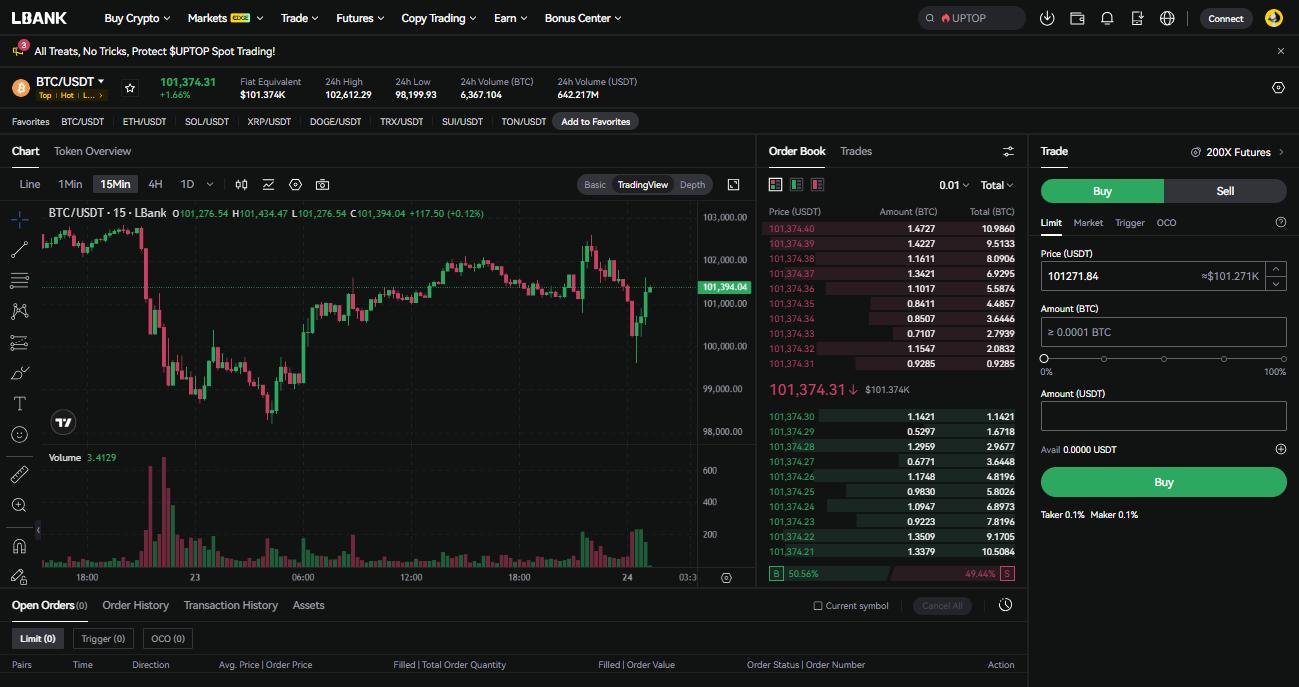Open the BTC/USDT pair selector dropdown
The image size is (1299, 687).
point(68,81)
